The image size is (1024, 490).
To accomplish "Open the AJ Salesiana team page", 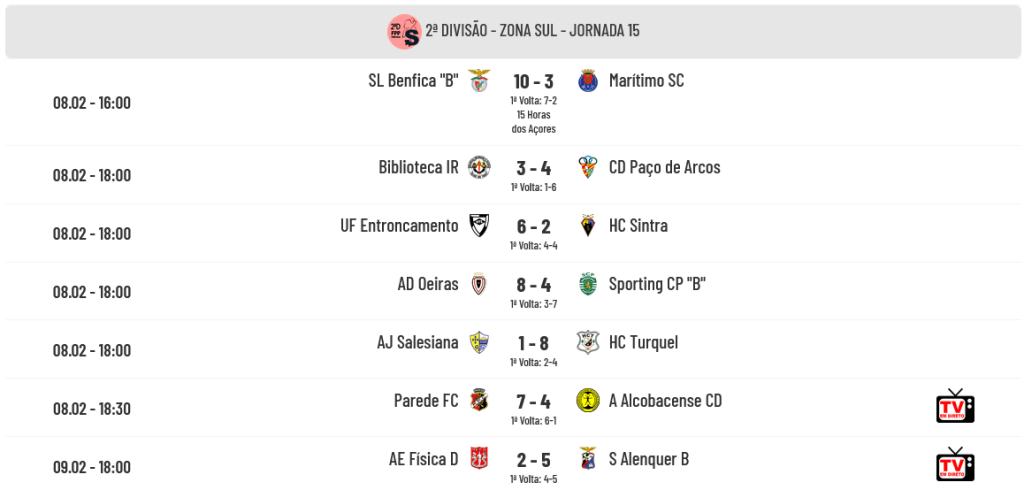I will click(418, 342).
